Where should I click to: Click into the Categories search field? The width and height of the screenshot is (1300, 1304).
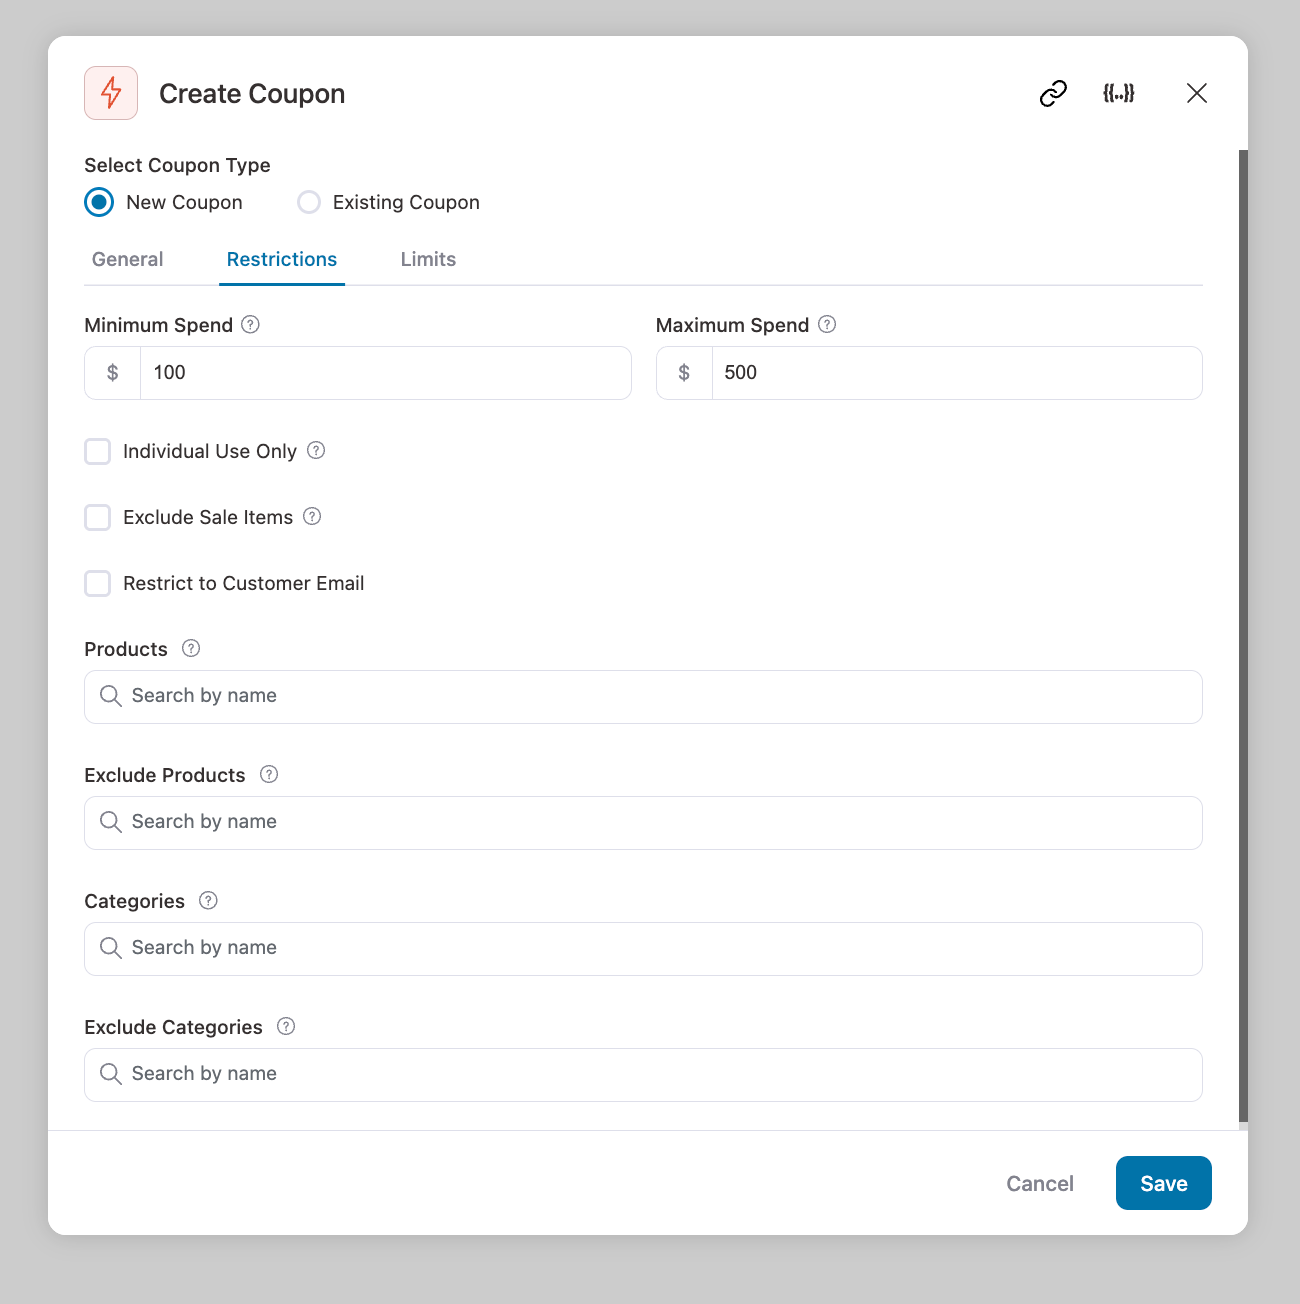643,949
